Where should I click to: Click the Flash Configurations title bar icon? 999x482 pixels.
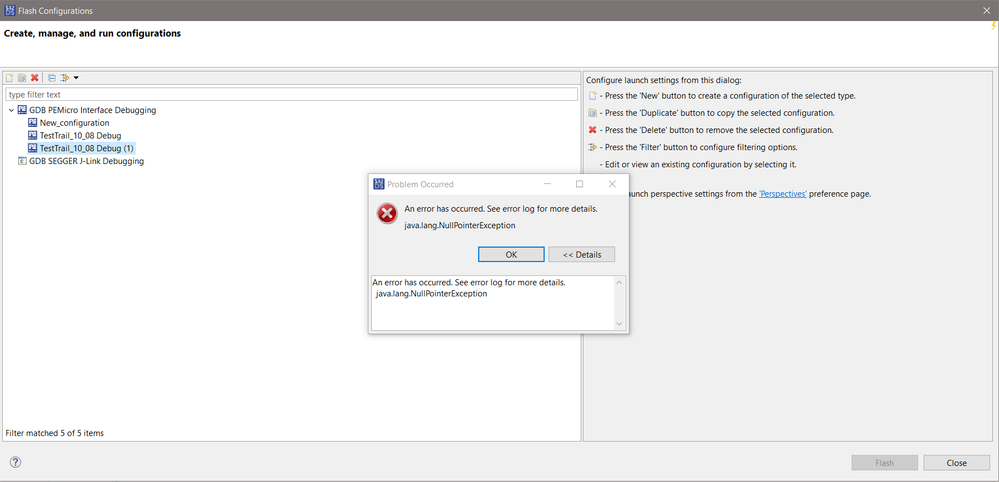9,11
